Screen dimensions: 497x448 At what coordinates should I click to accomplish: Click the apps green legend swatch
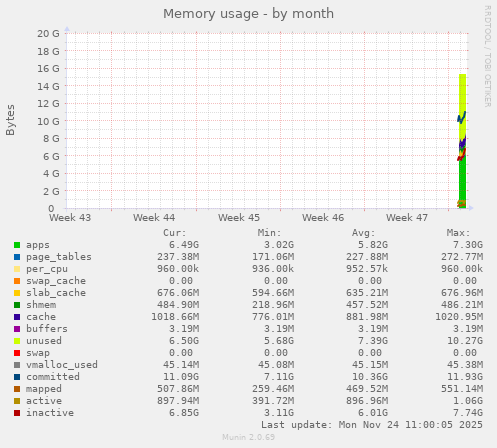pos(17,245)
